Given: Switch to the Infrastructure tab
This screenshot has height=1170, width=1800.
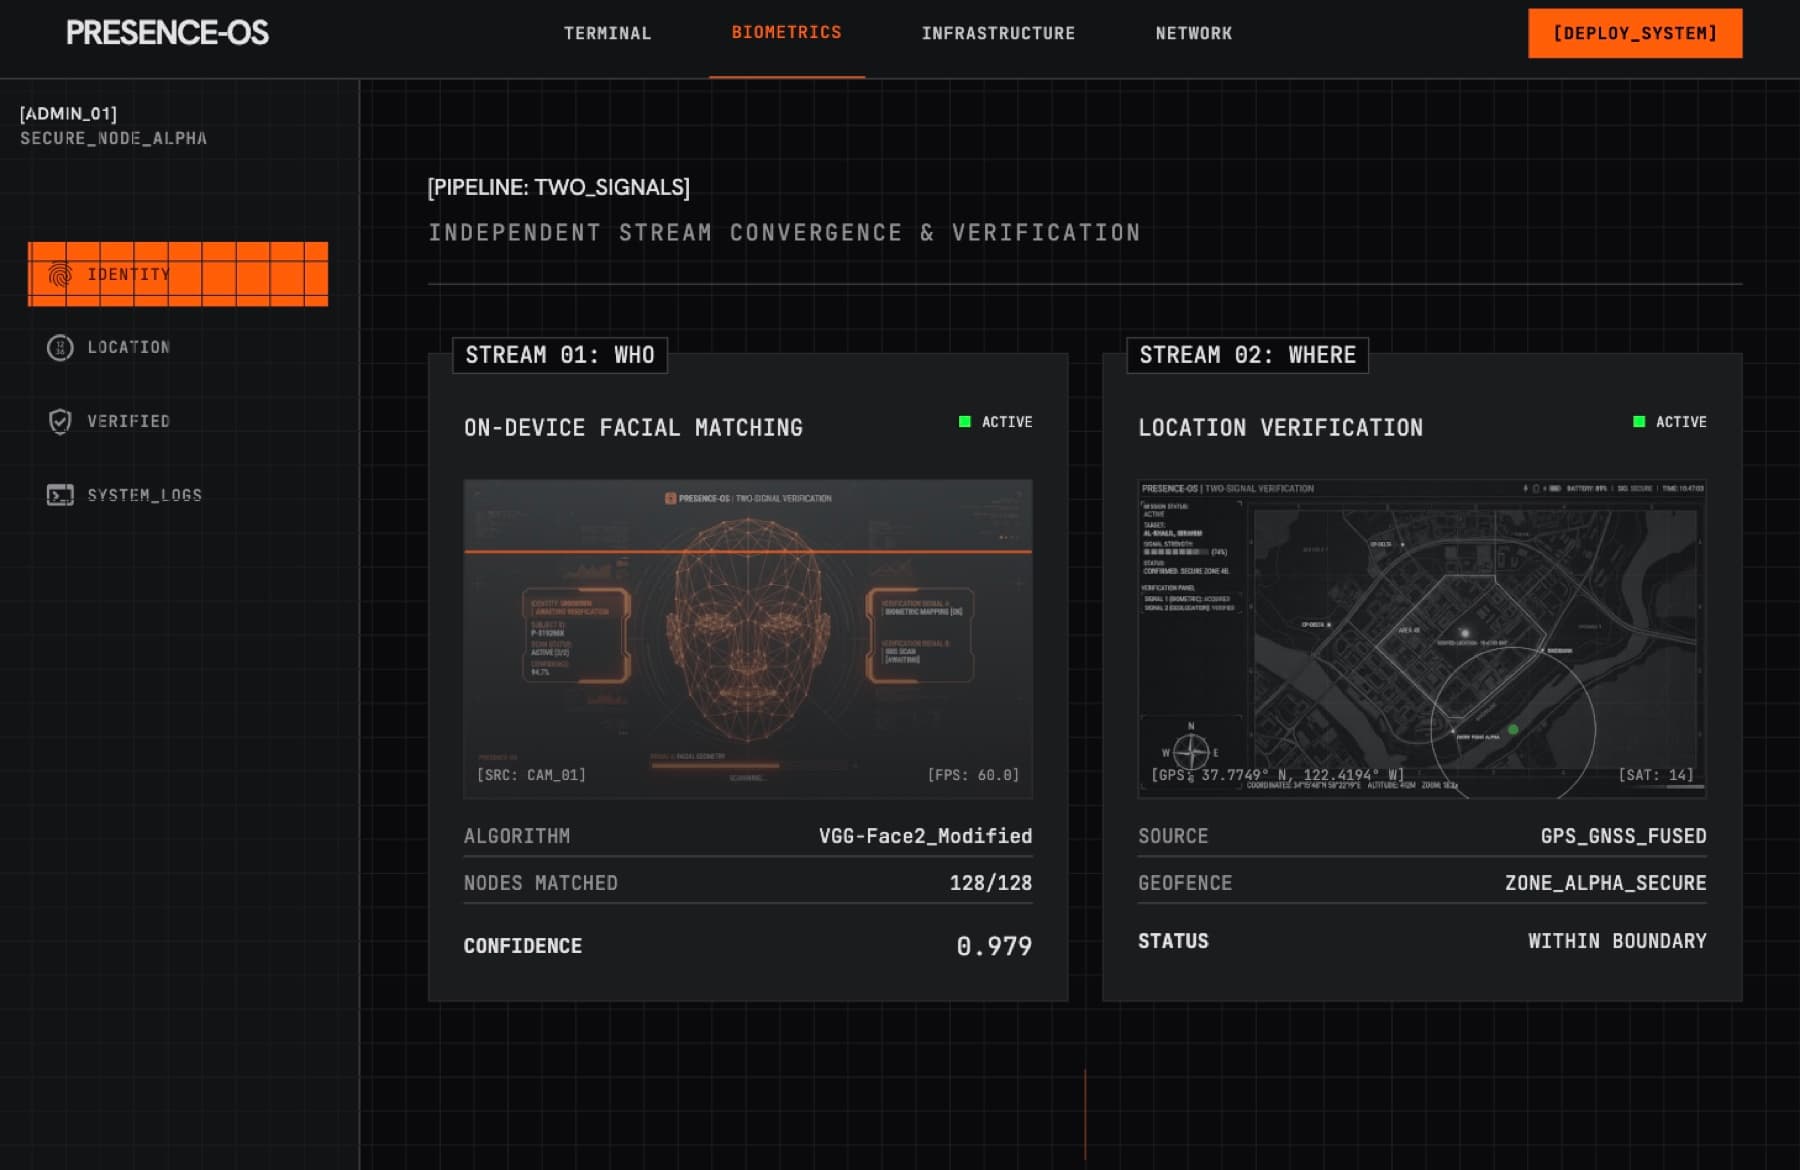Looking at the screenshot, I should 998,33.
